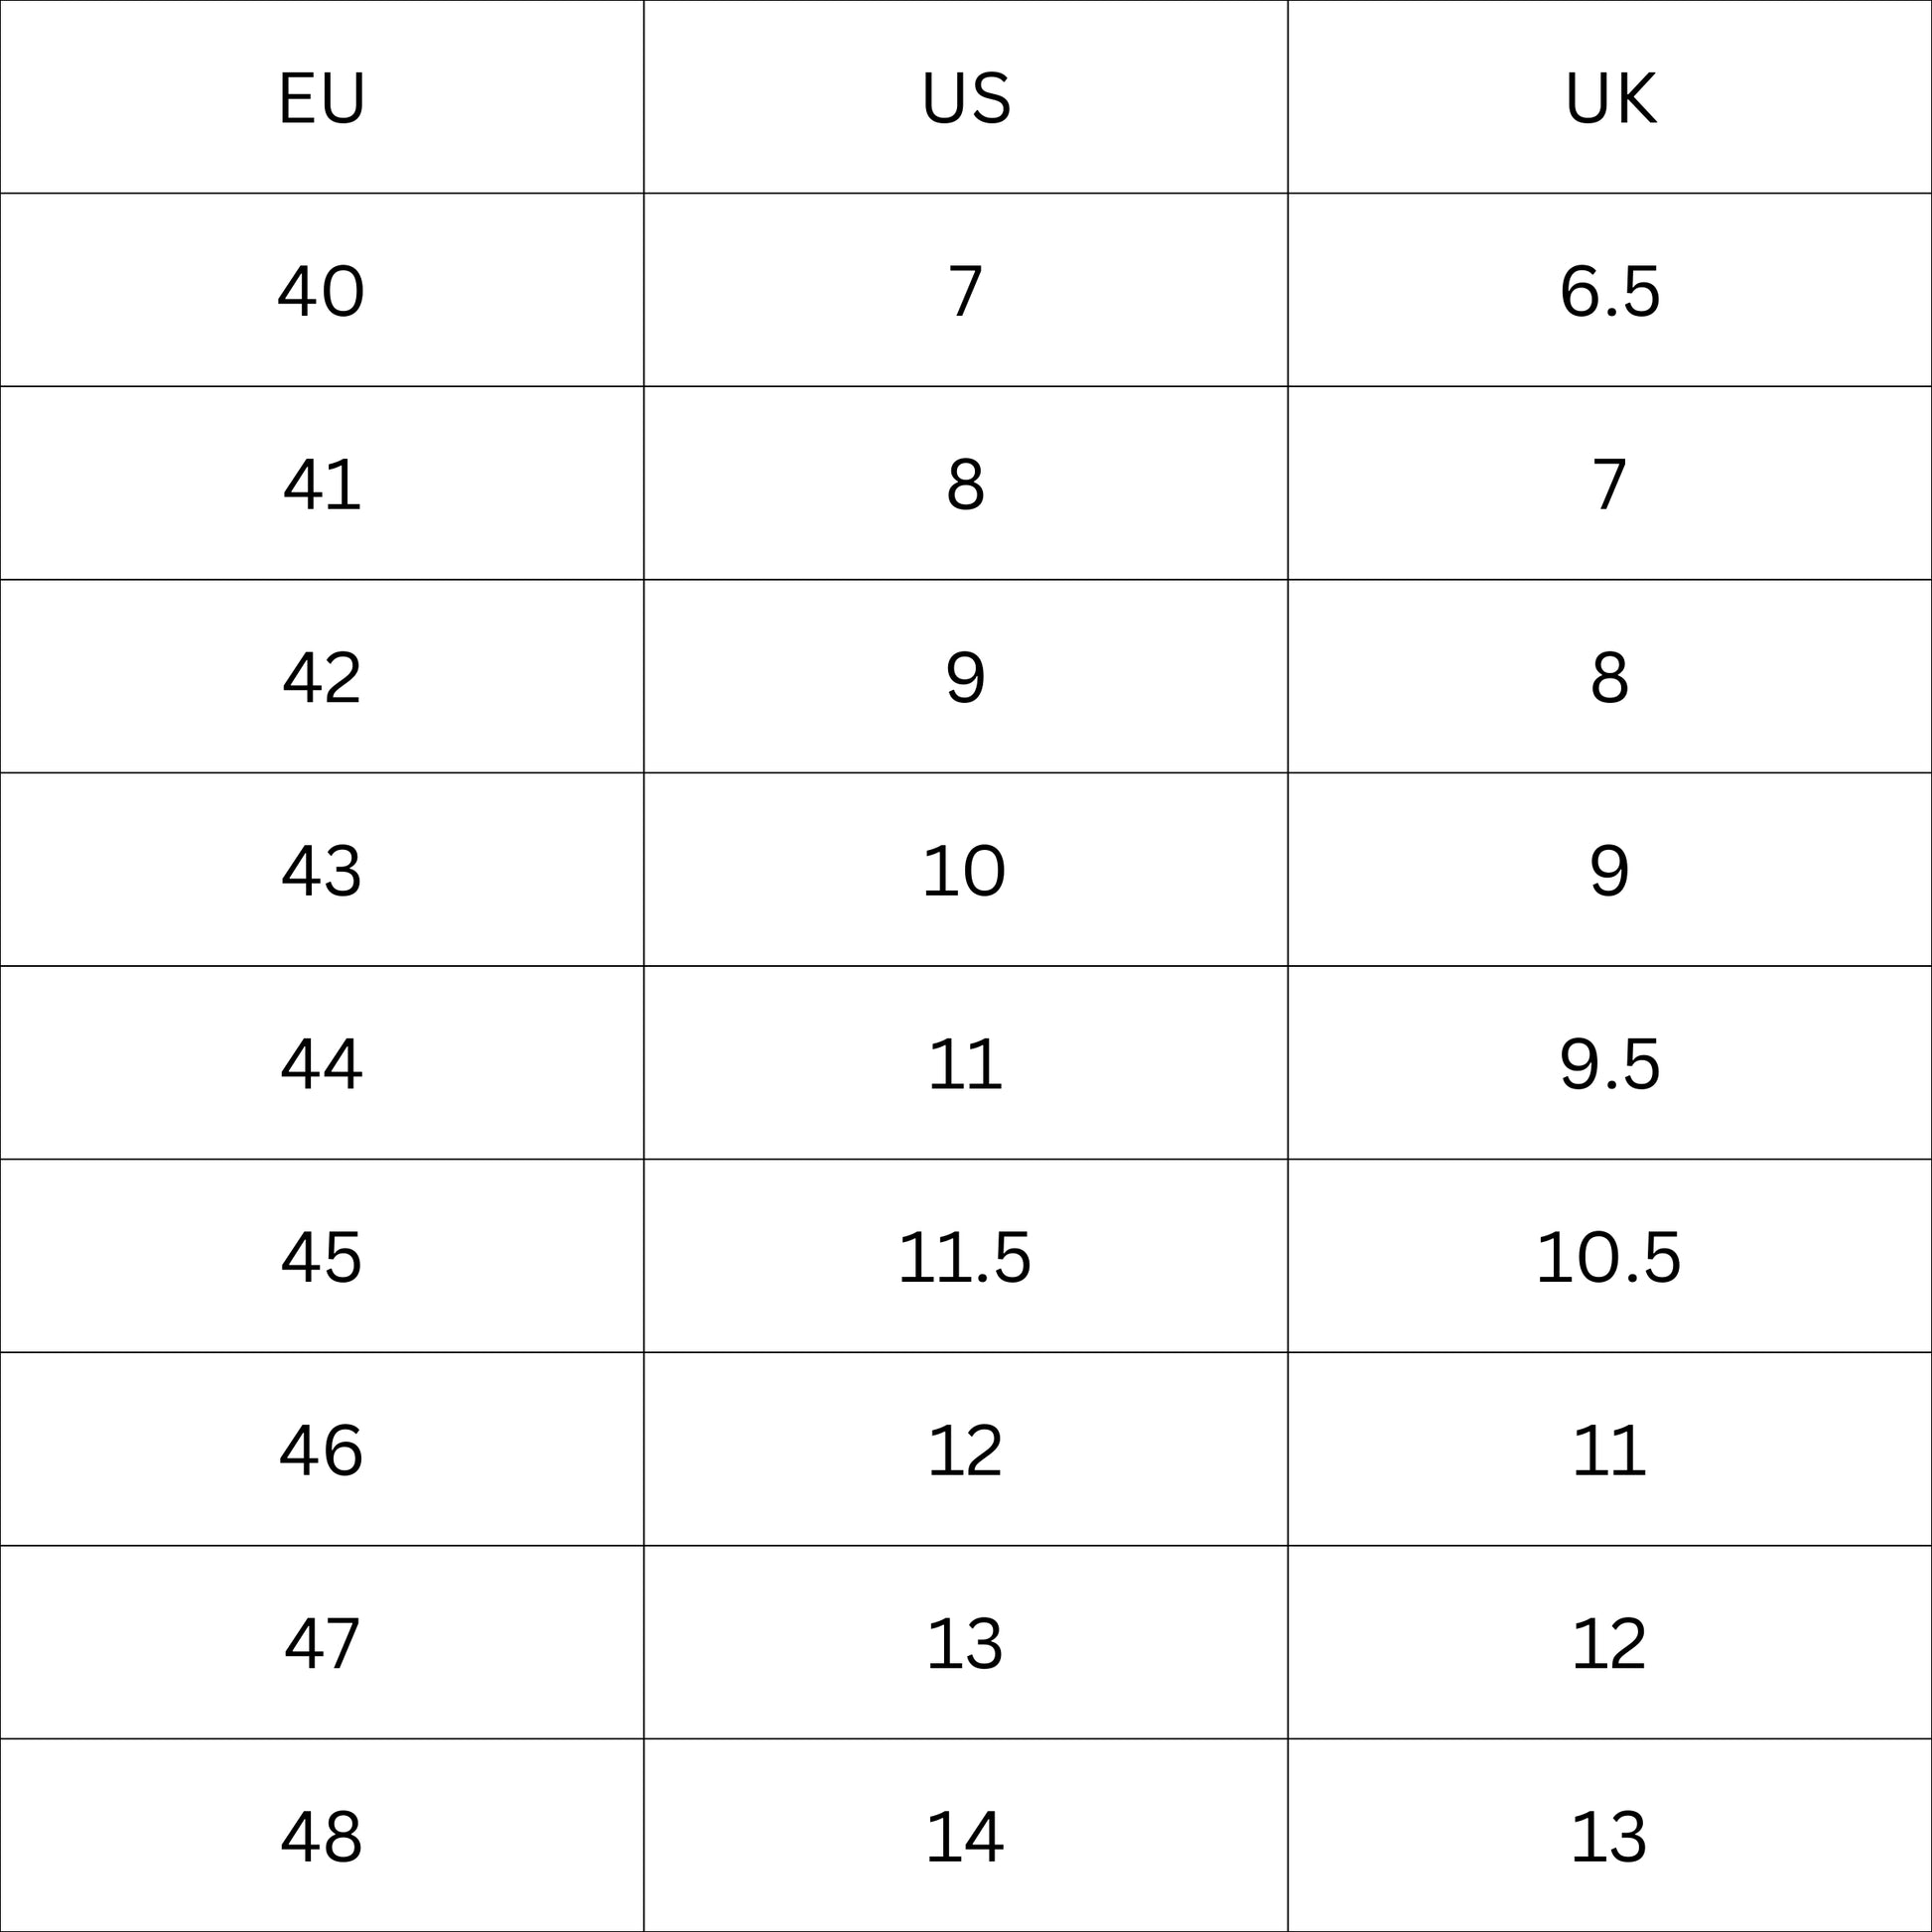Select the EU size 48 cell
Image resolution: width=1932 pixels, height=1932 pixels.
[x=321, y=1836]
